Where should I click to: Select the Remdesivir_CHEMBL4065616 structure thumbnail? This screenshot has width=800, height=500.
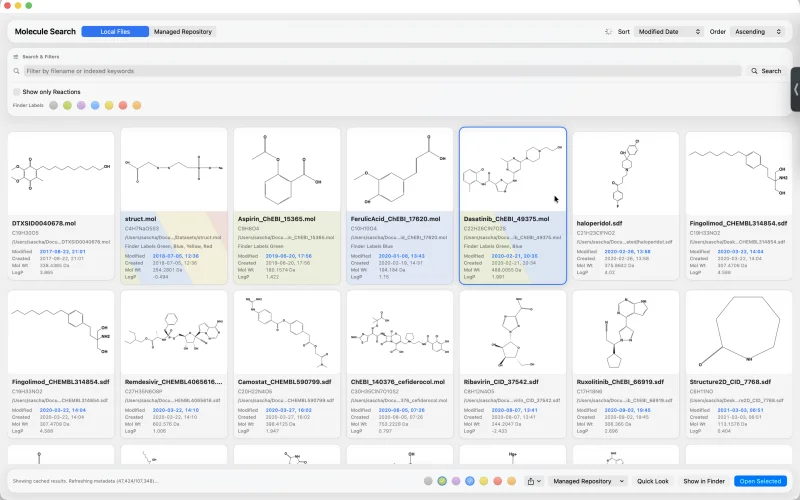(174, 332)
